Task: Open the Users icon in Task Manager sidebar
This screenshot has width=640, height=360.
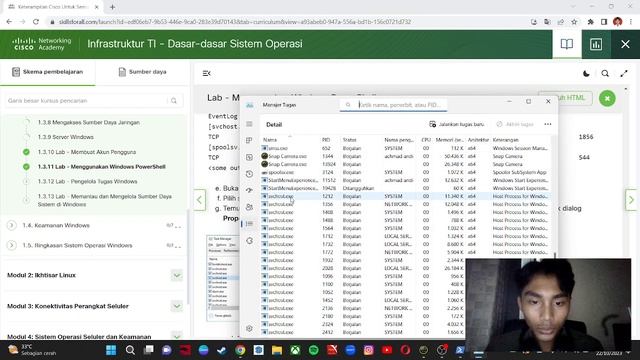Action: (x=249, y=207)
